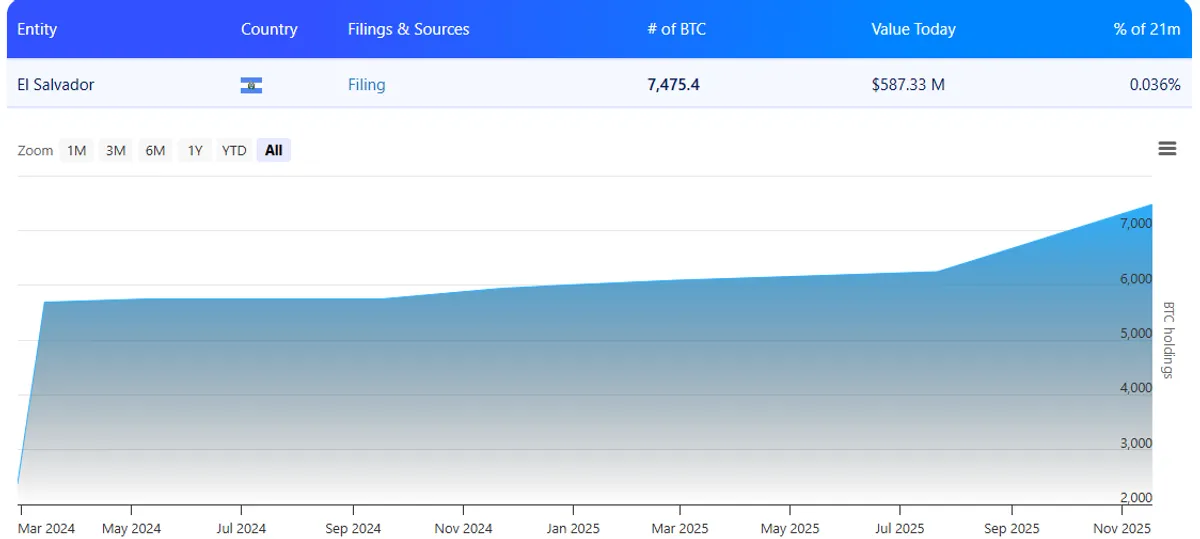This screenshot has width=1200, height=539.
Task: Click the Filings & Sources column header
Action: pos(409,29)
